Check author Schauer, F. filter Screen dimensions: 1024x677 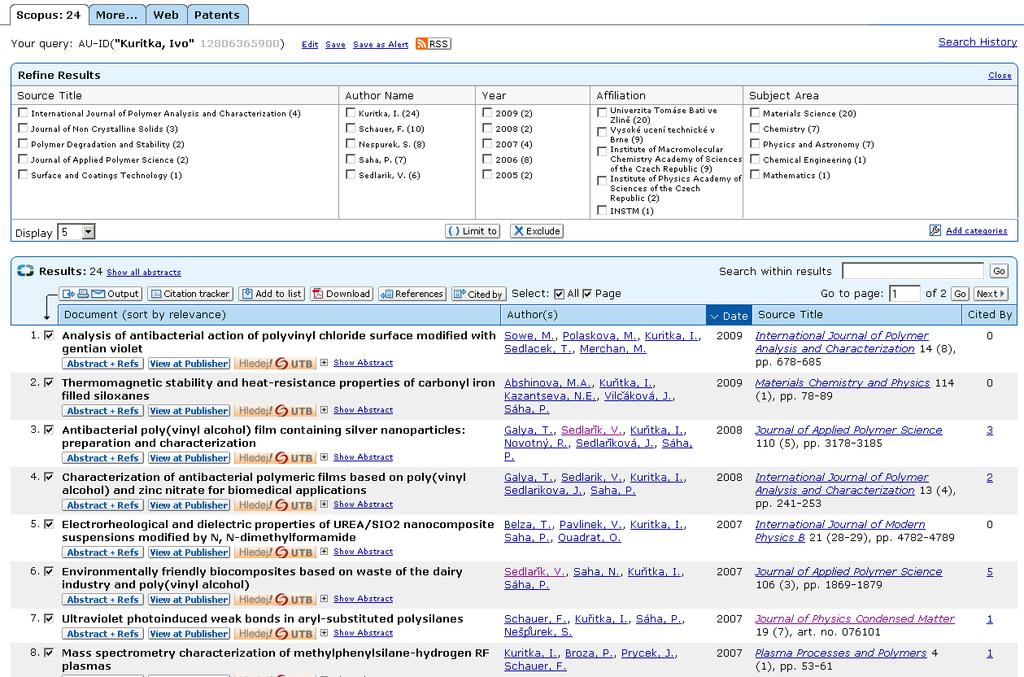(x=351, y=128)
